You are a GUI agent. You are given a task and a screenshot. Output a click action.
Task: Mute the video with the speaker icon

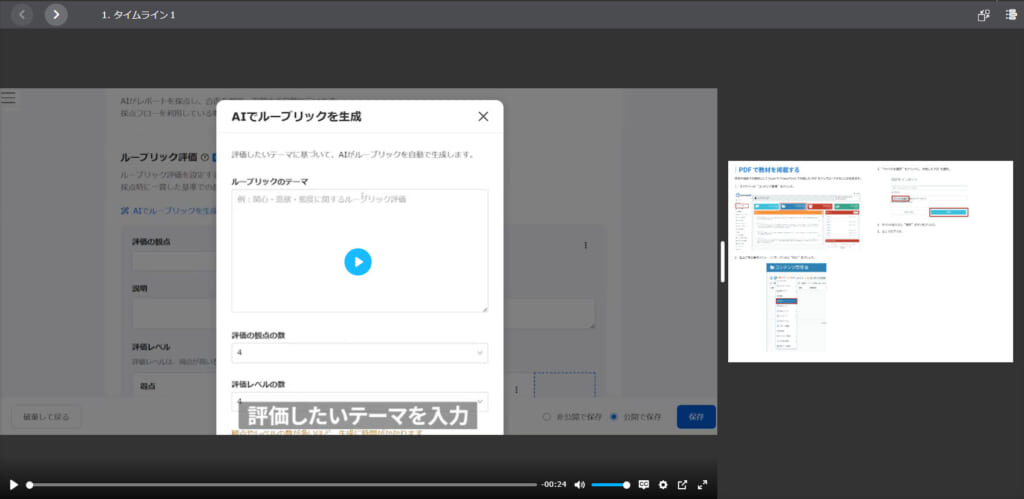point(580,485)
